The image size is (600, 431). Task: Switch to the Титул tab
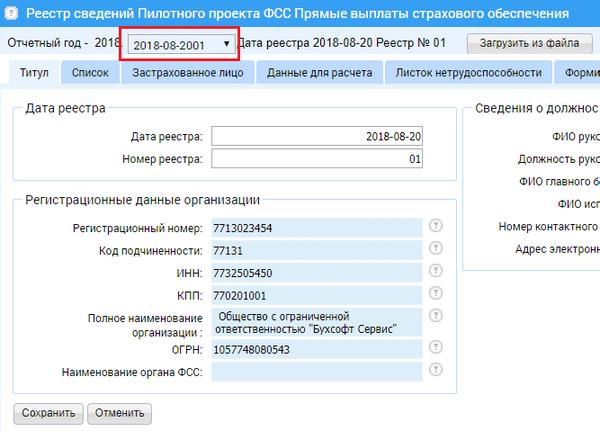32,73
